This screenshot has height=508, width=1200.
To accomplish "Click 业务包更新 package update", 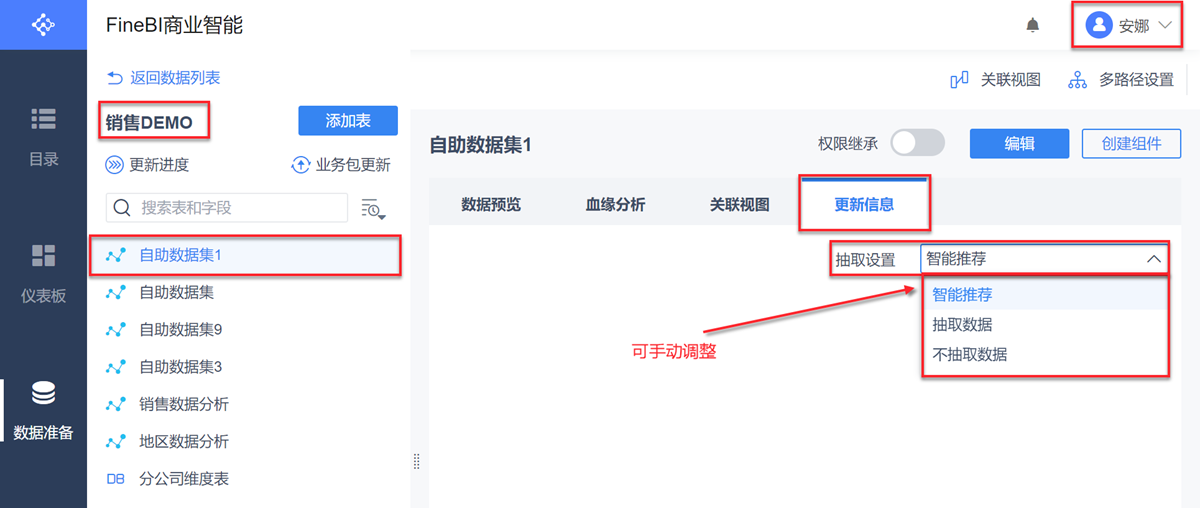I will coord(340,165).
